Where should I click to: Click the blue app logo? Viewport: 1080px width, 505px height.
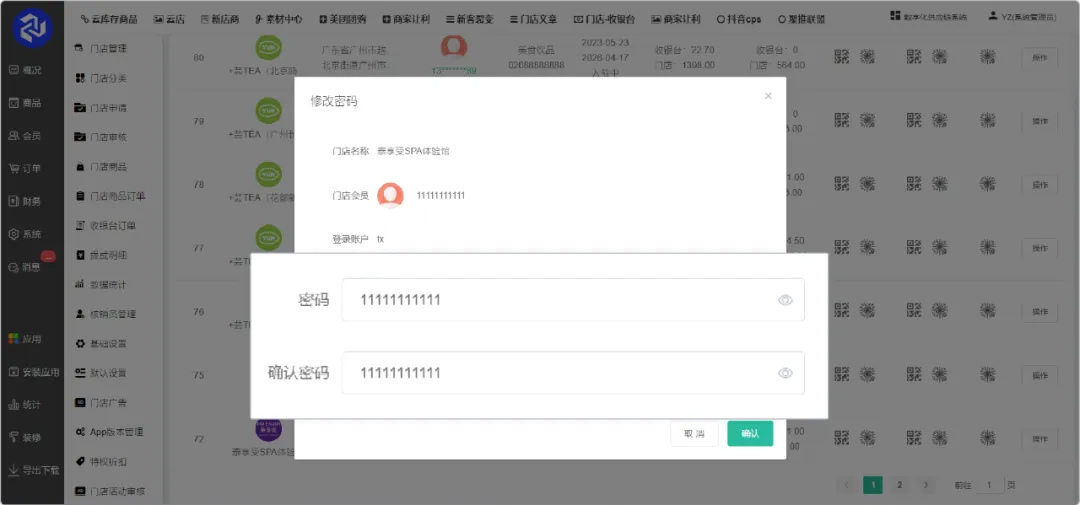click(x=32, y=28)
